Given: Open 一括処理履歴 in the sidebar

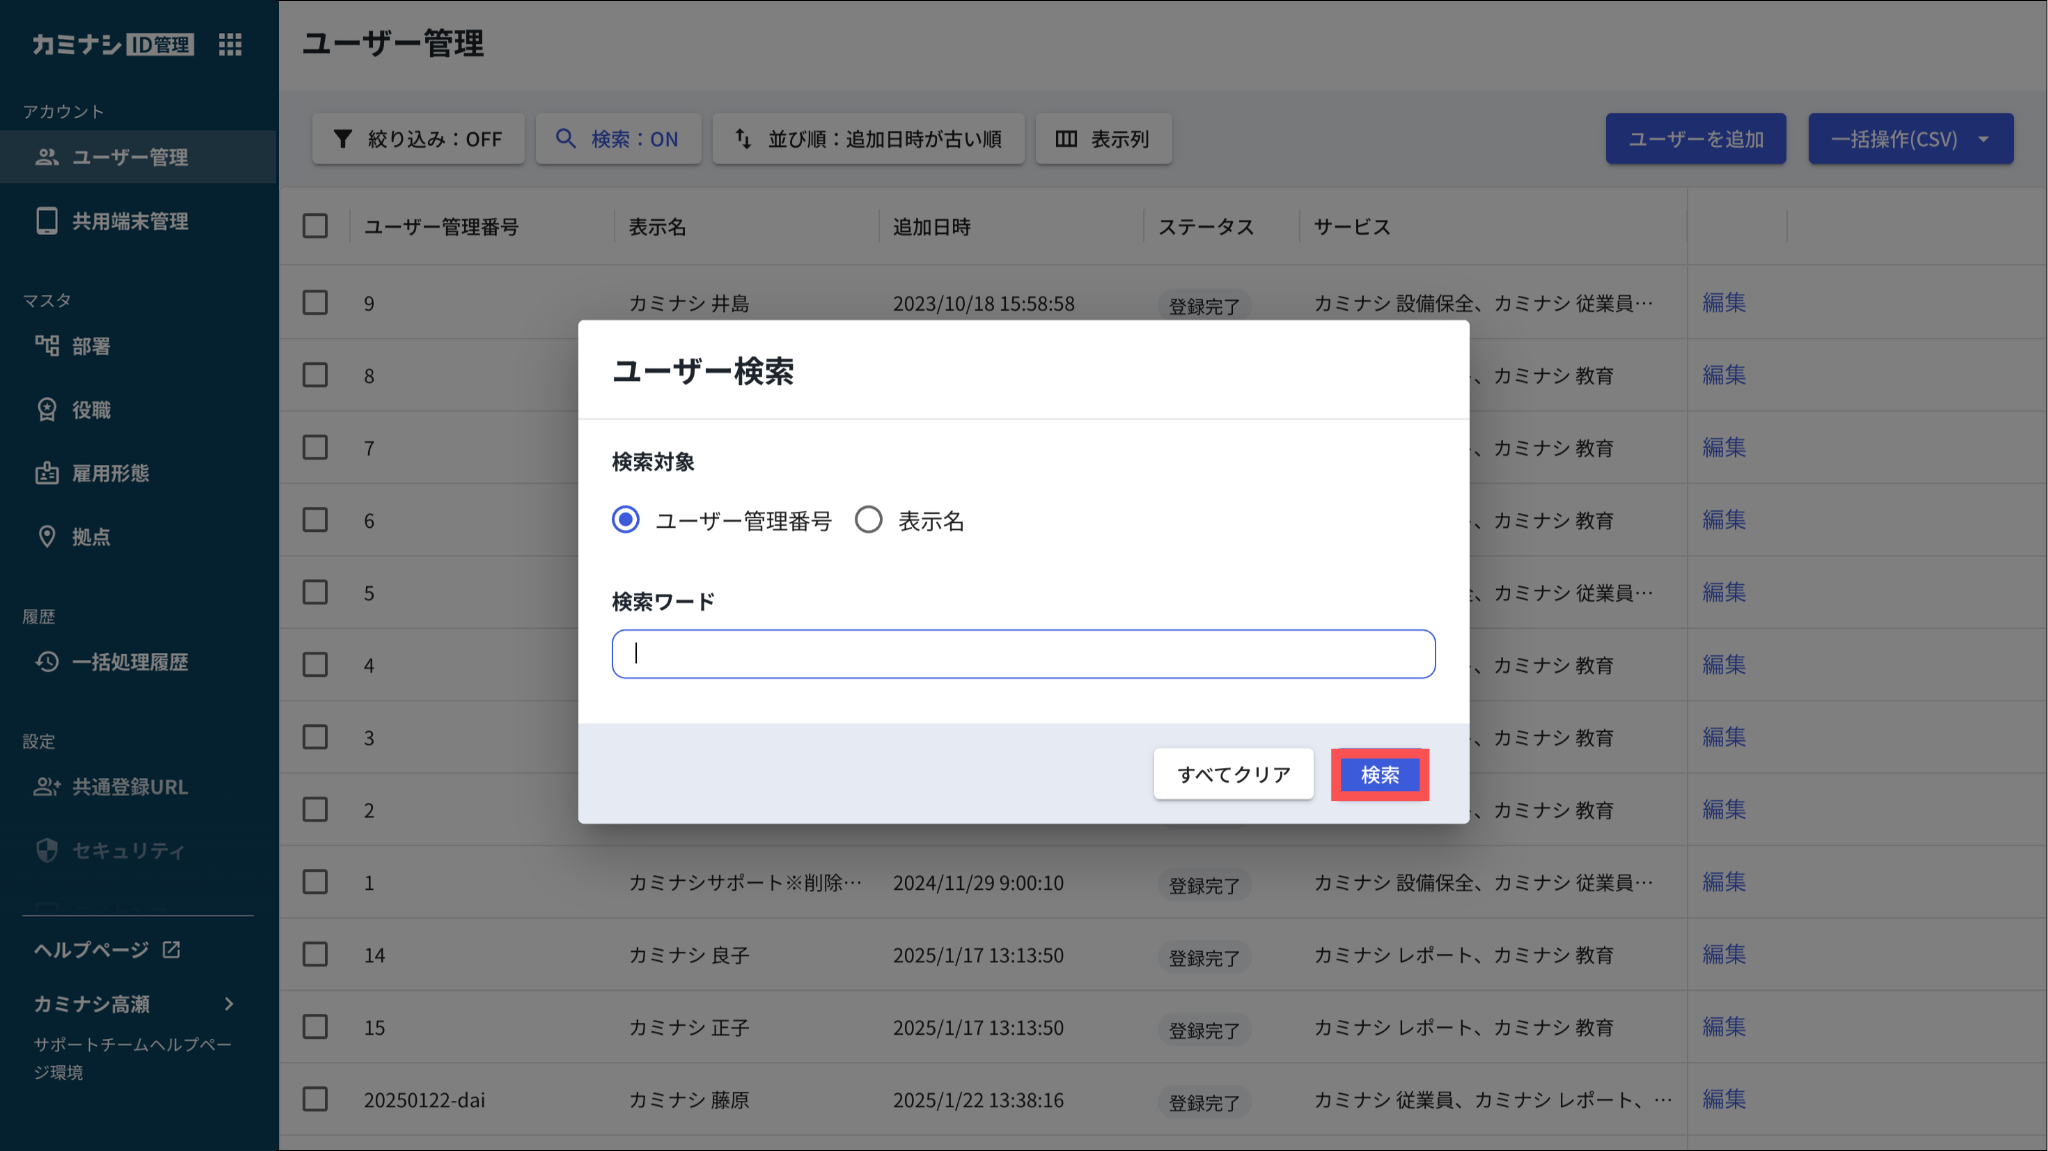Looking at the screenshot, I should pos(129,662).
